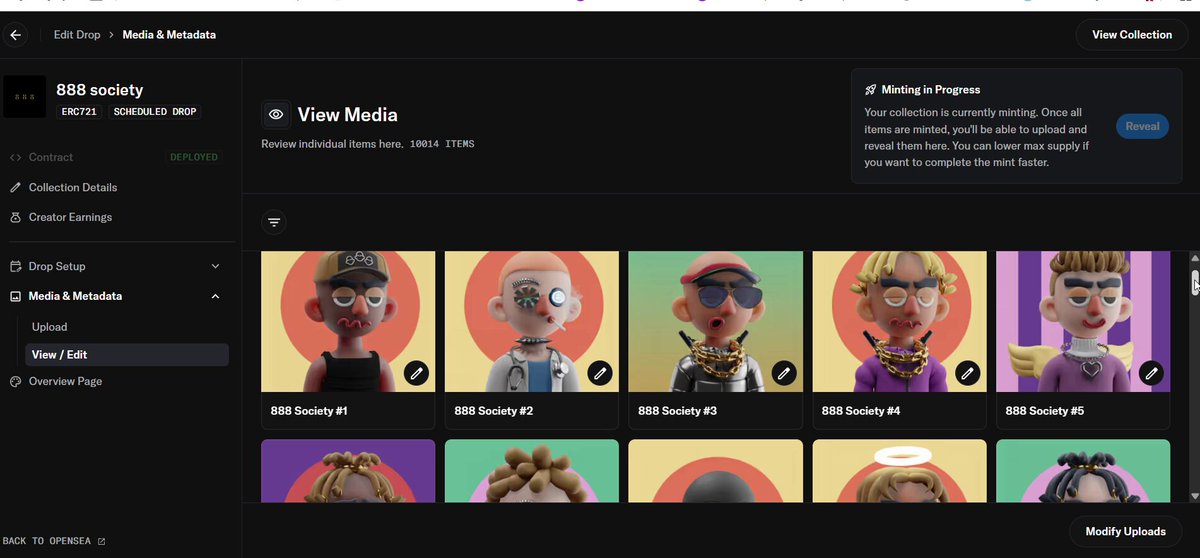Click the scrollbar down arrow

pos(1195,496)
